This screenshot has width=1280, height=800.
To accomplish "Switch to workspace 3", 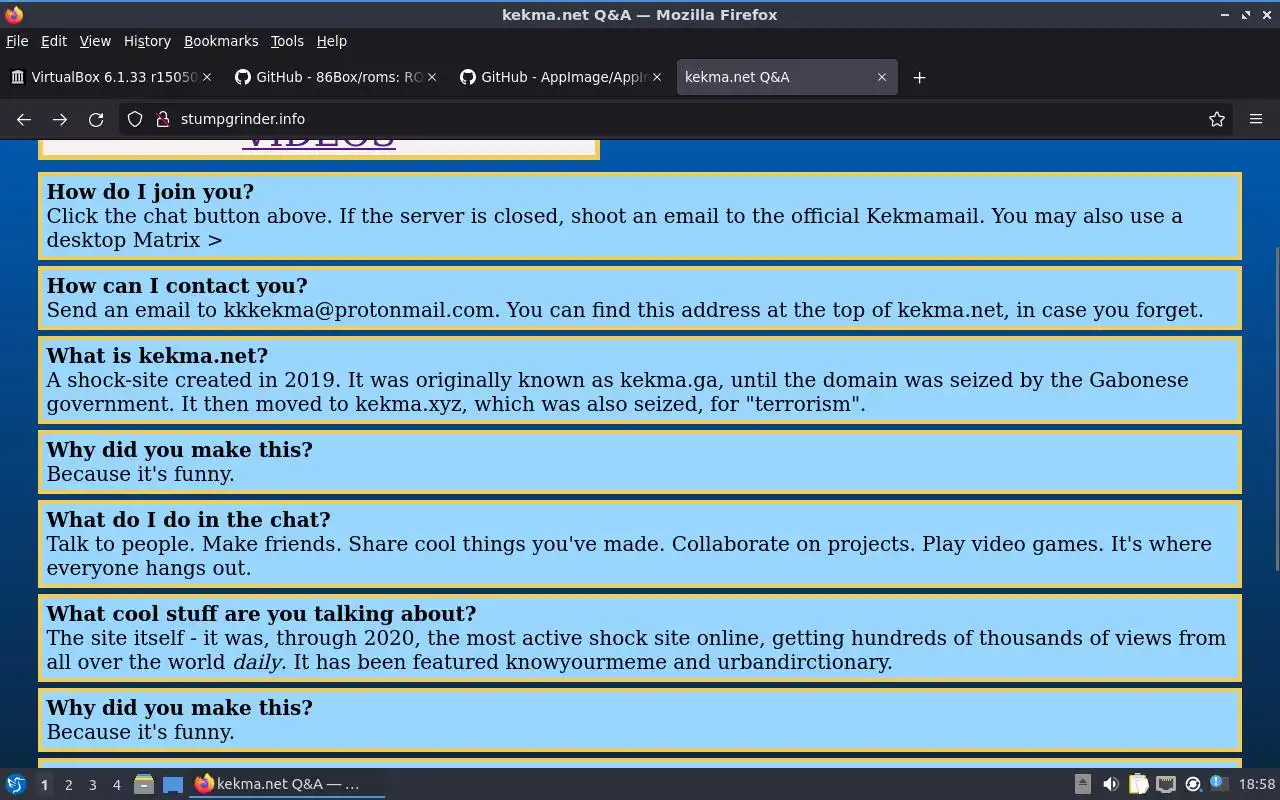I will click(x=92, y=785).
